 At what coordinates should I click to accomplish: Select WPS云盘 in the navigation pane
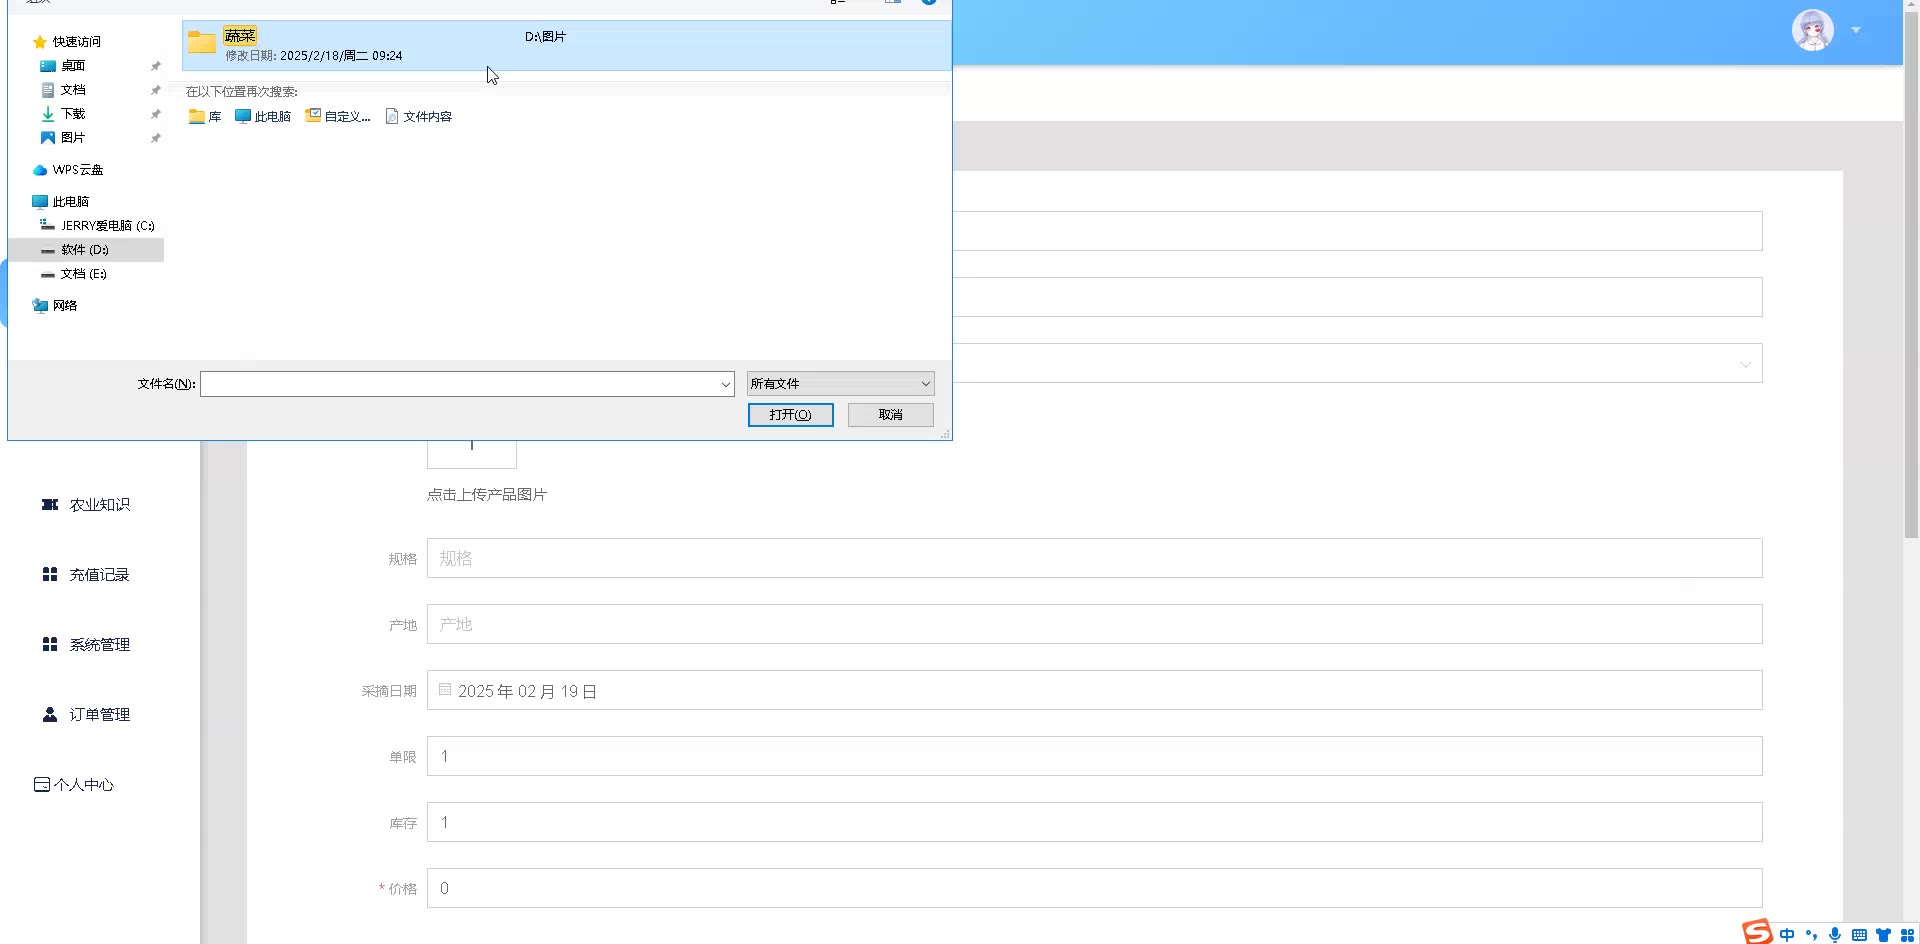pyautogui.click(x=77, y=170)
